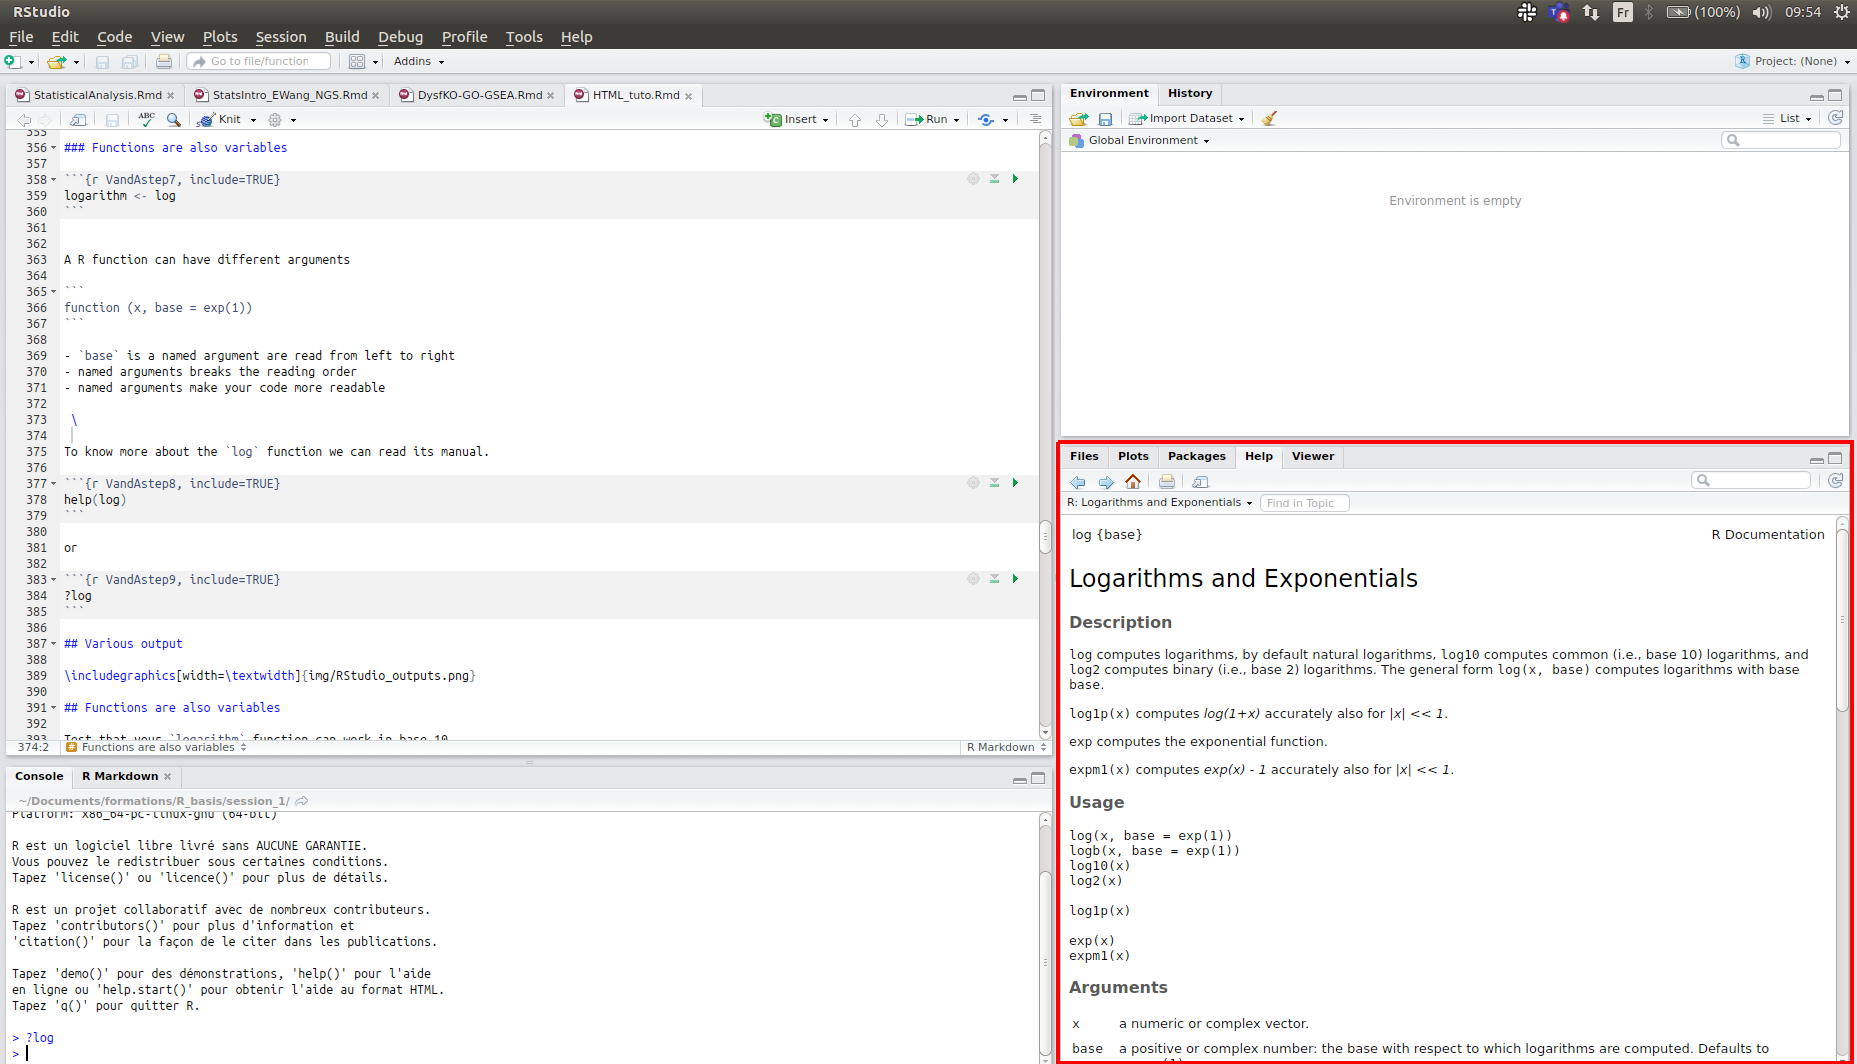Open the R Markdown tab beside Console
The height and width of the screenshot is (1064, 1857).
120,776
